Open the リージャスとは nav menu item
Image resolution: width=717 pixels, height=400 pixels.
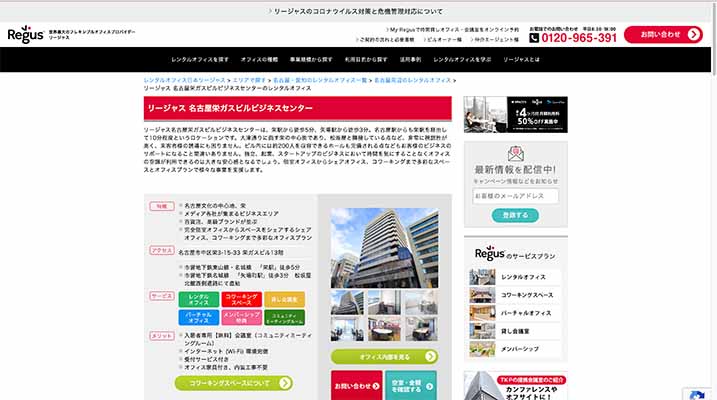[521, 59]
